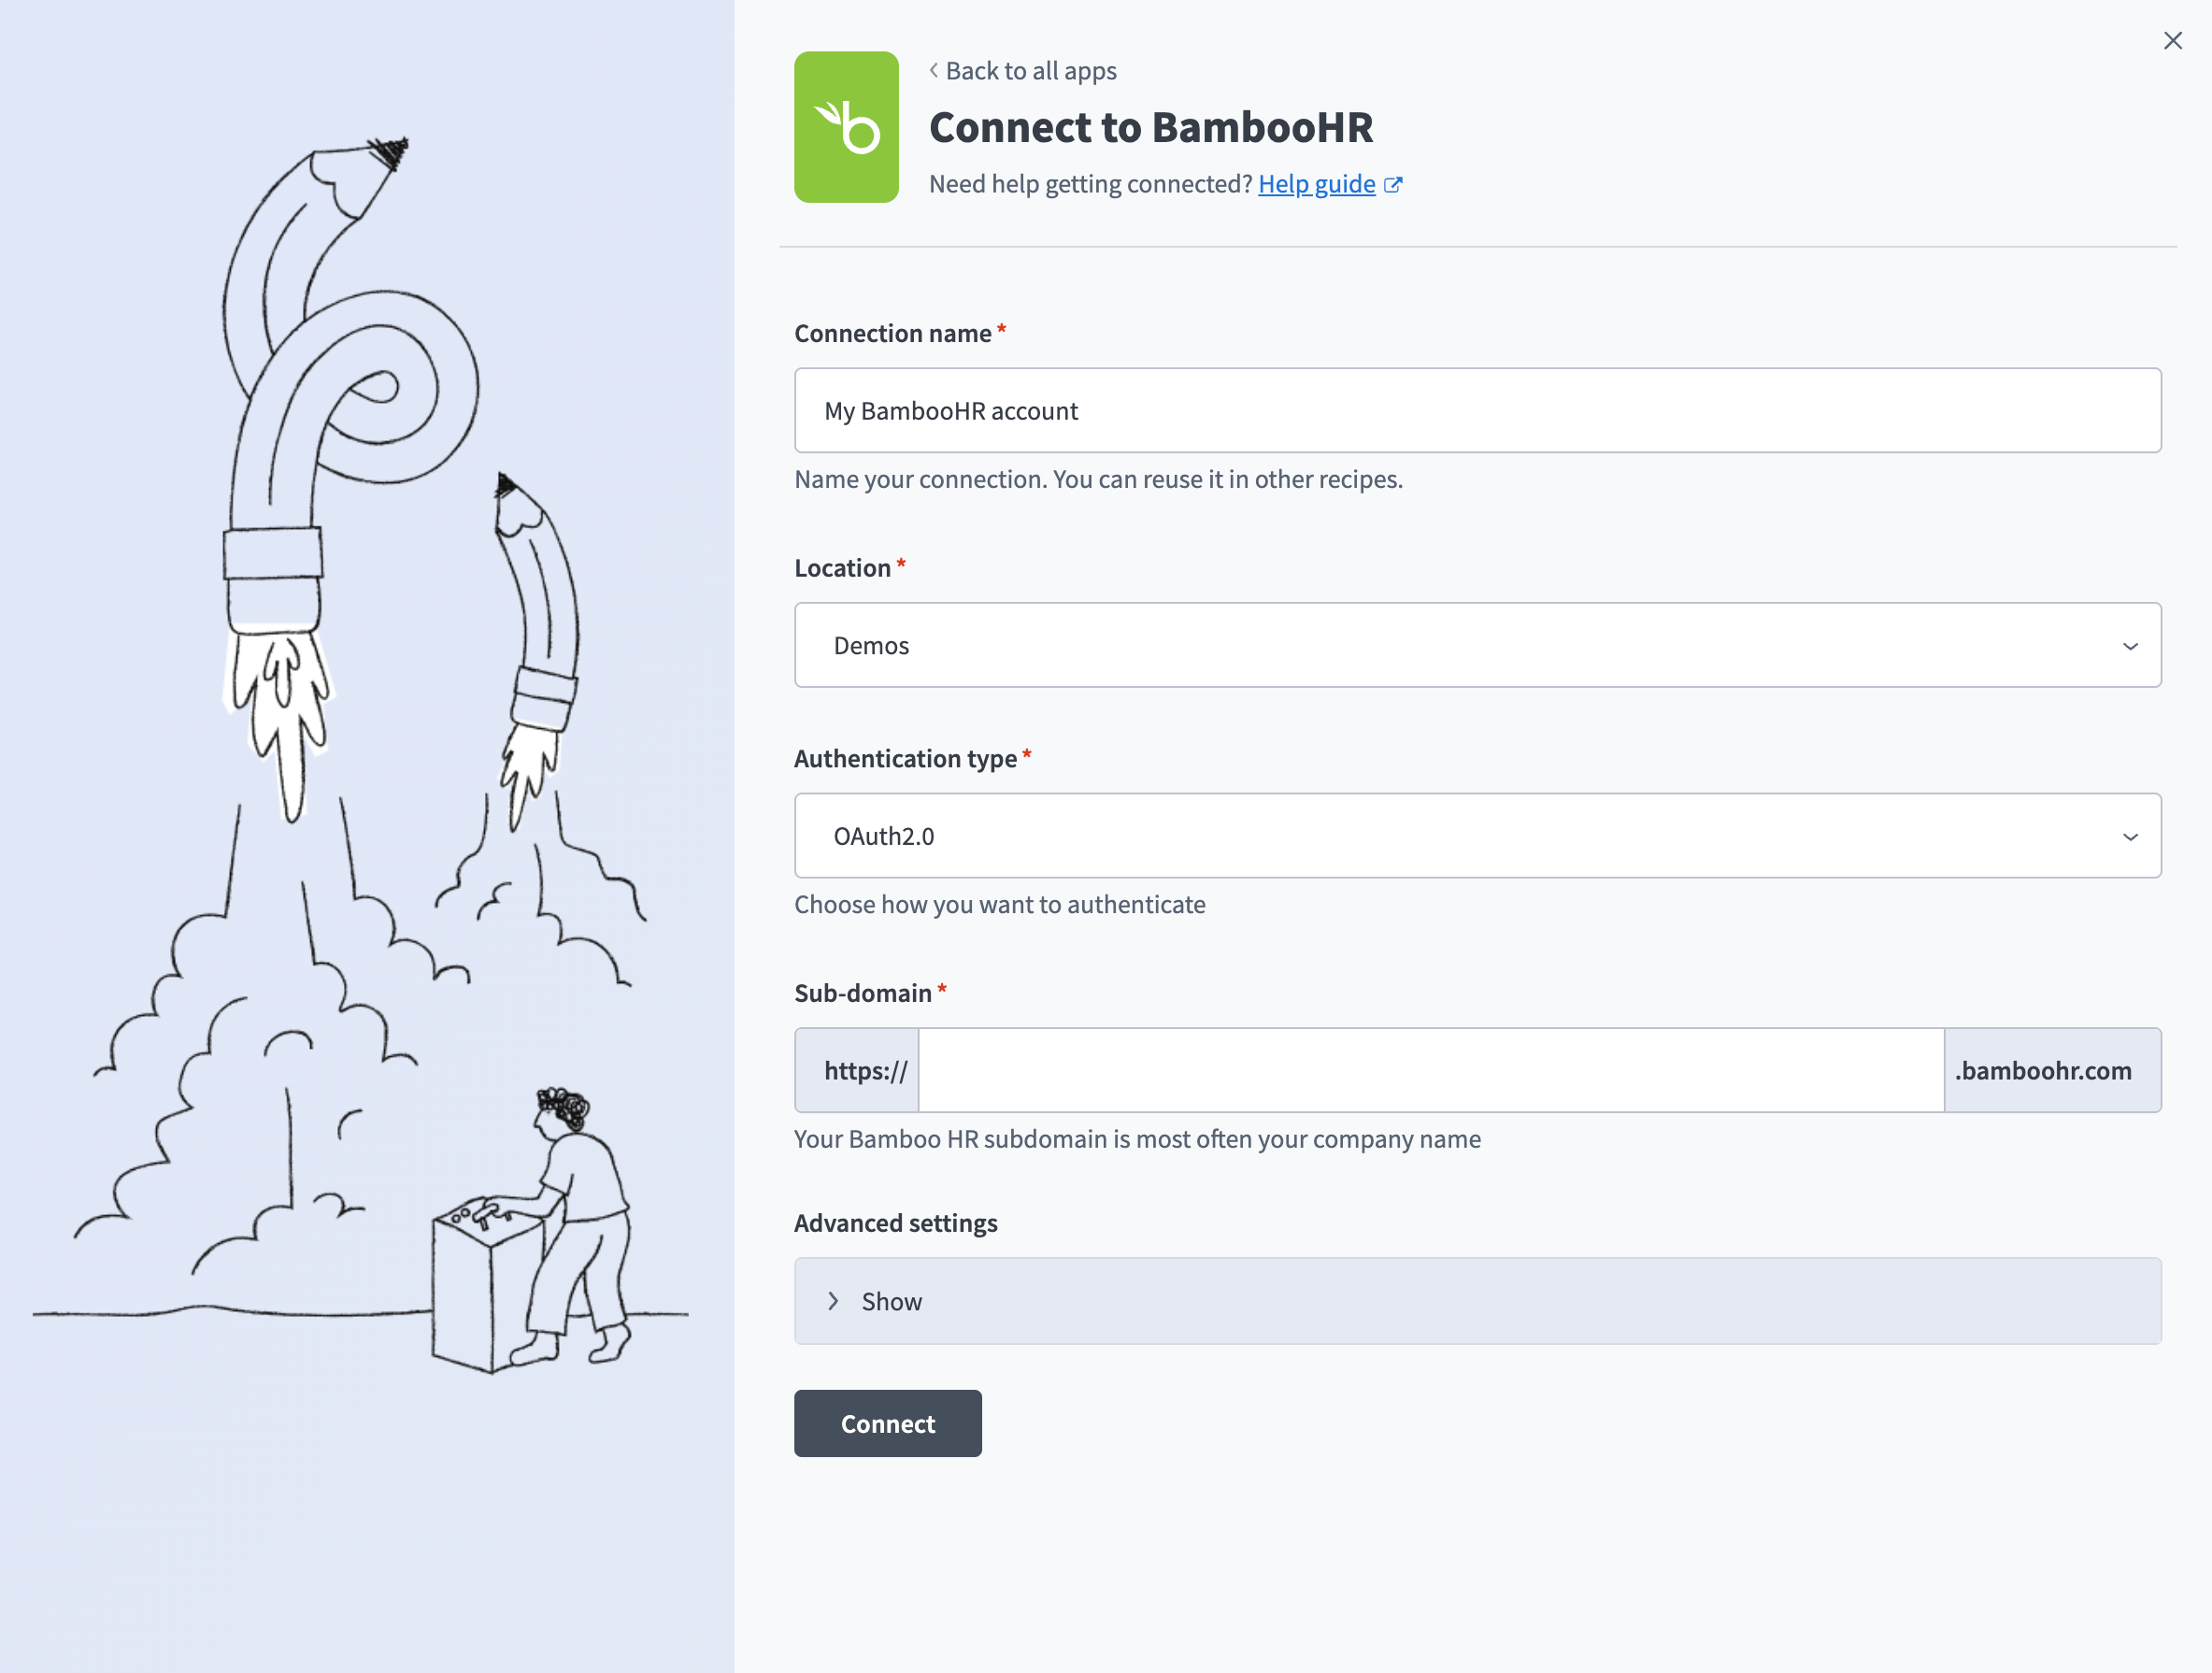Open the Location dropdown showing Demos
2212x1673 pixels.
[1477, 645]
